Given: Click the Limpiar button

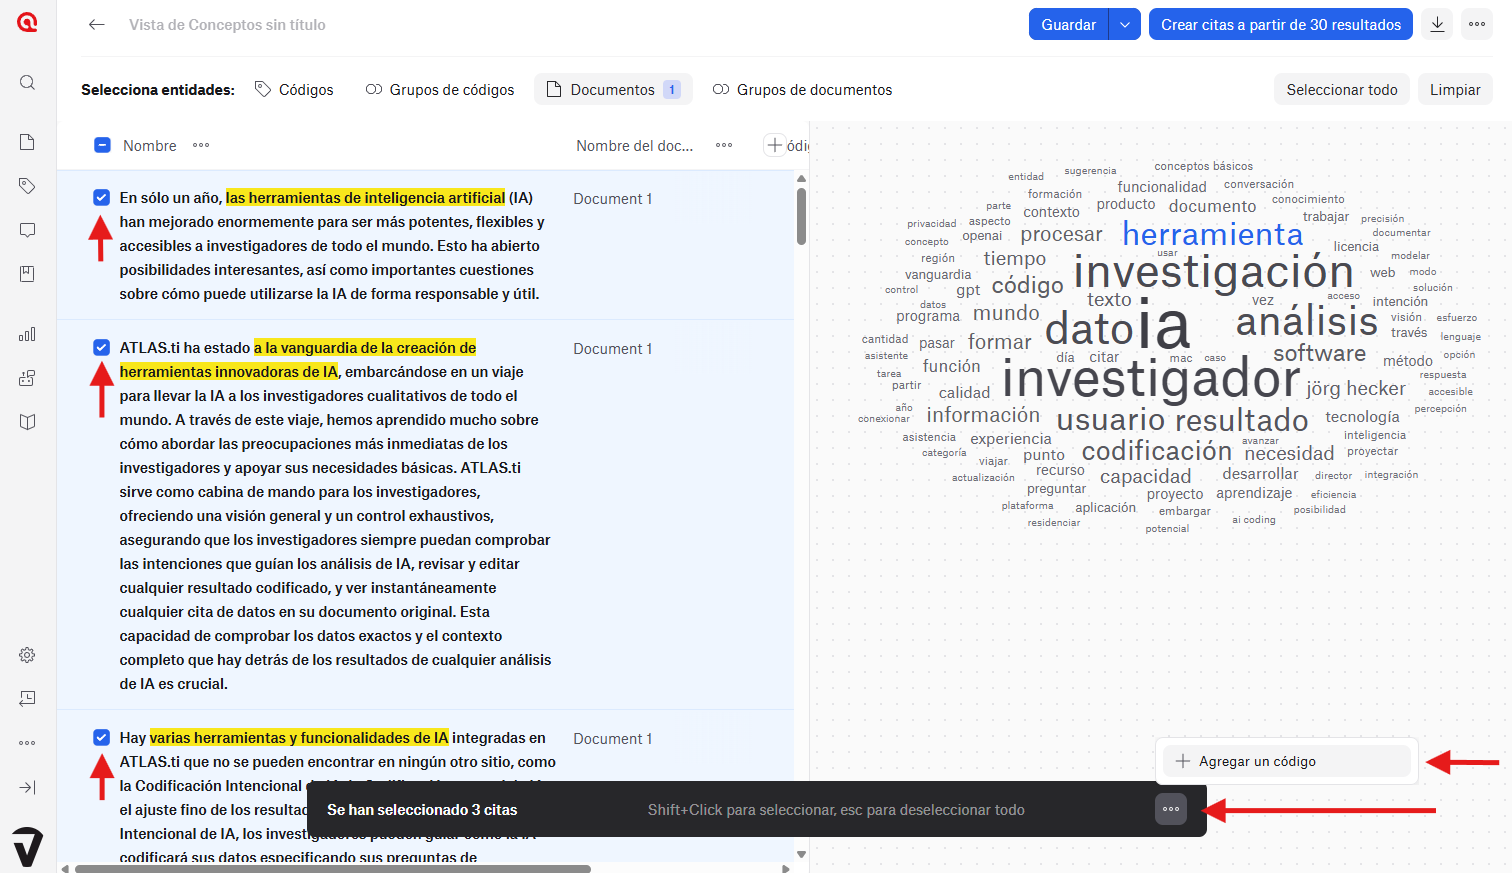Looking at the screenshot, I should tap(1455, 89).
